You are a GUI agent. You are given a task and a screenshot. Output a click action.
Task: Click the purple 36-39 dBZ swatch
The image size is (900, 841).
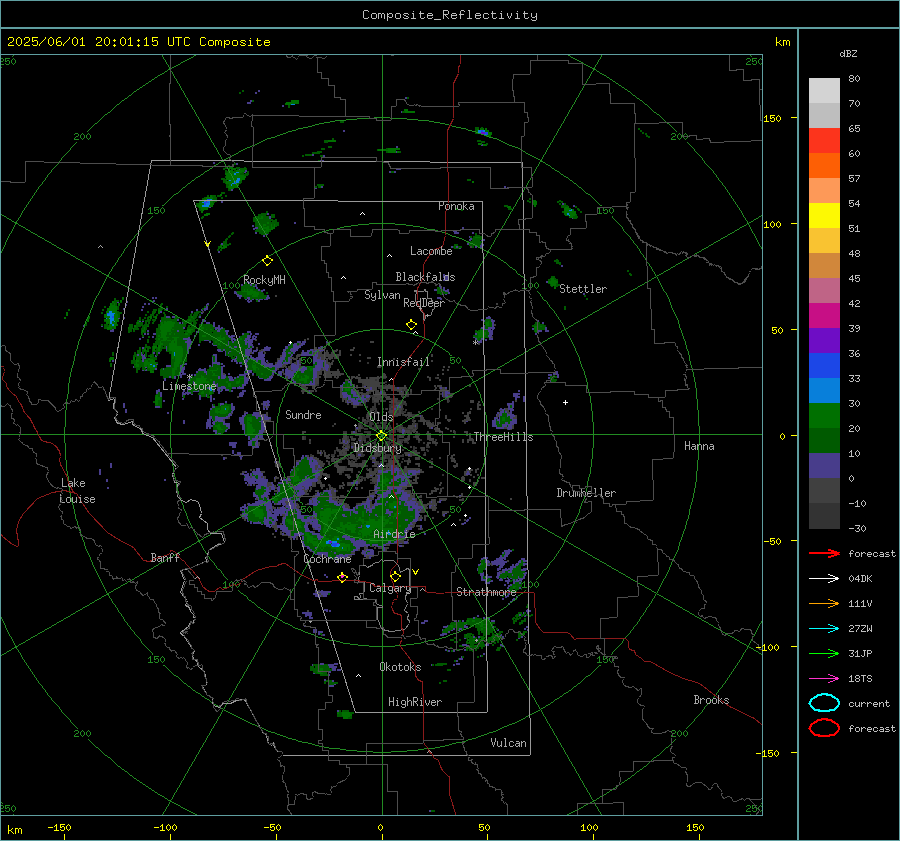tap(824, 341)
